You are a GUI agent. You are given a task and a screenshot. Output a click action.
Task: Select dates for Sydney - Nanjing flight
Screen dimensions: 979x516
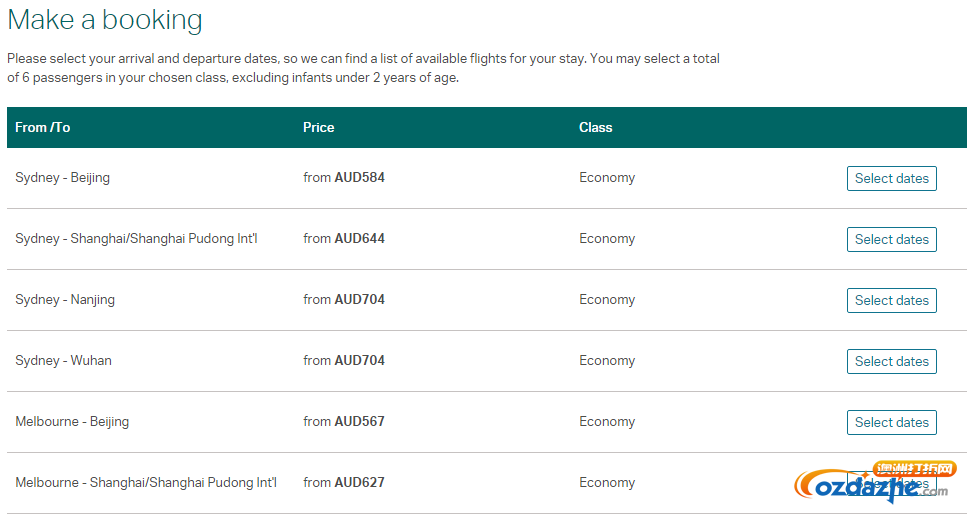pos(892,300)
